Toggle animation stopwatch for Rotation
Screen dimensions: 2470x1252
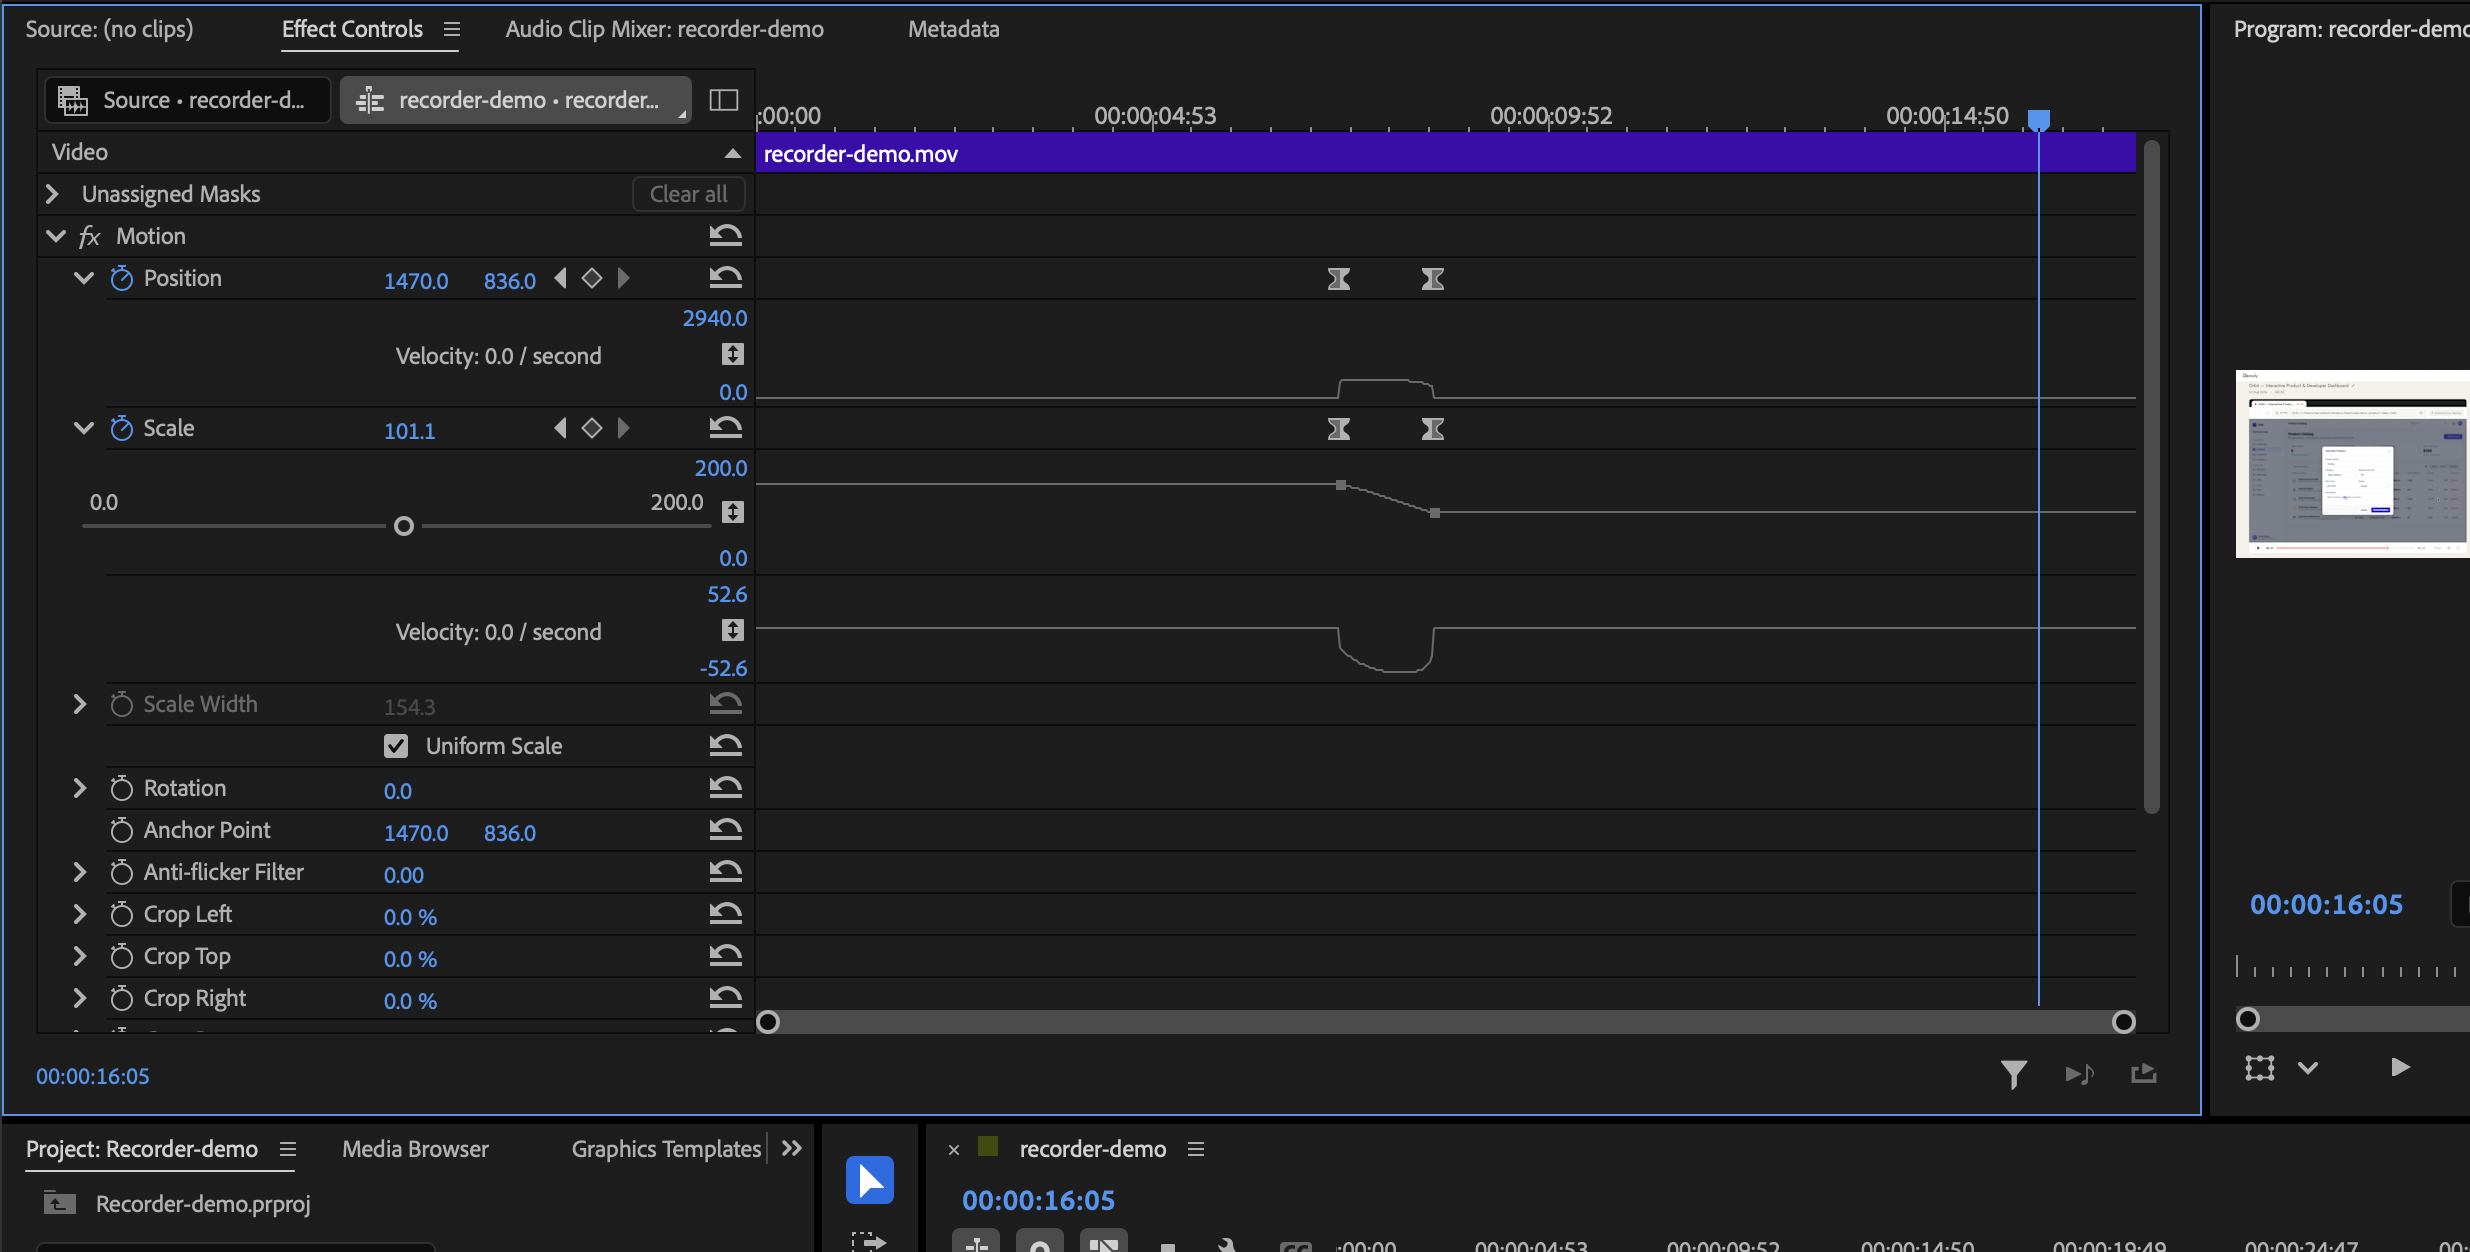122,788
